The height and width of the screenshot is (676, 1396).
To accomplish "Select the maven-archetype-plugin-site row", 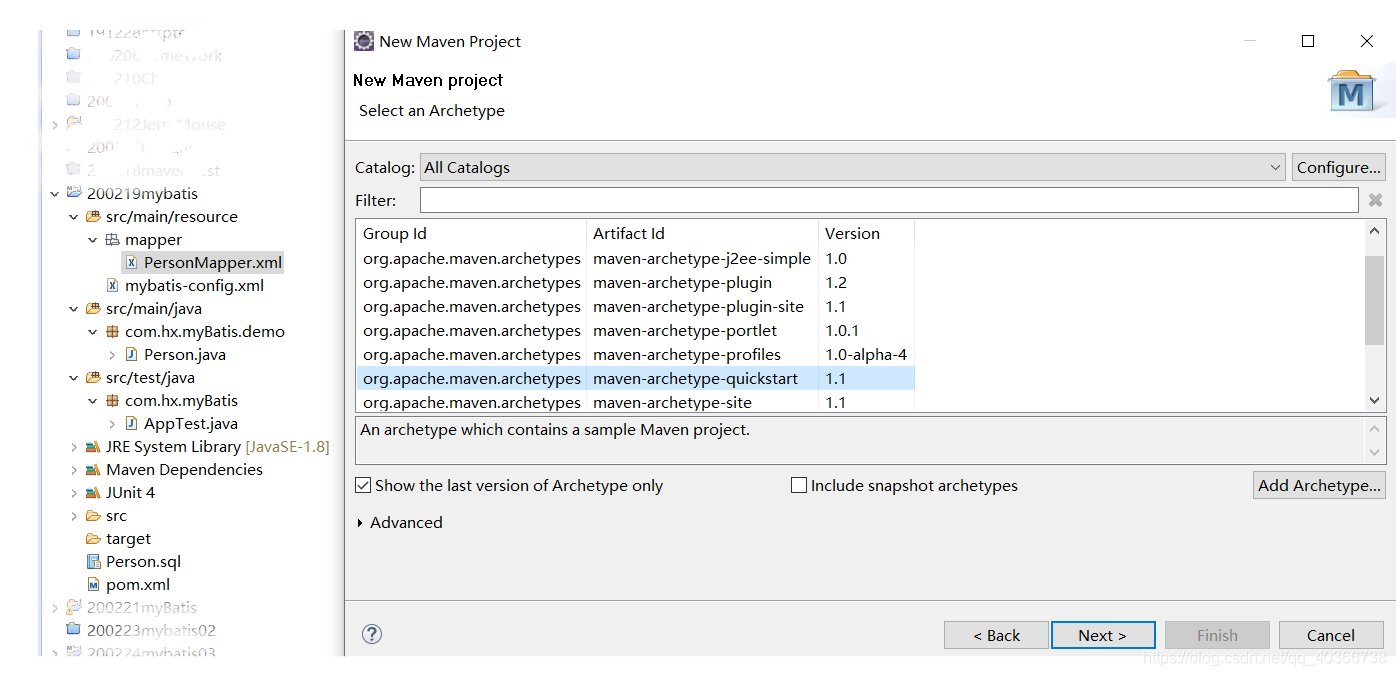I will pyautogui.click(x=636, y=306).
